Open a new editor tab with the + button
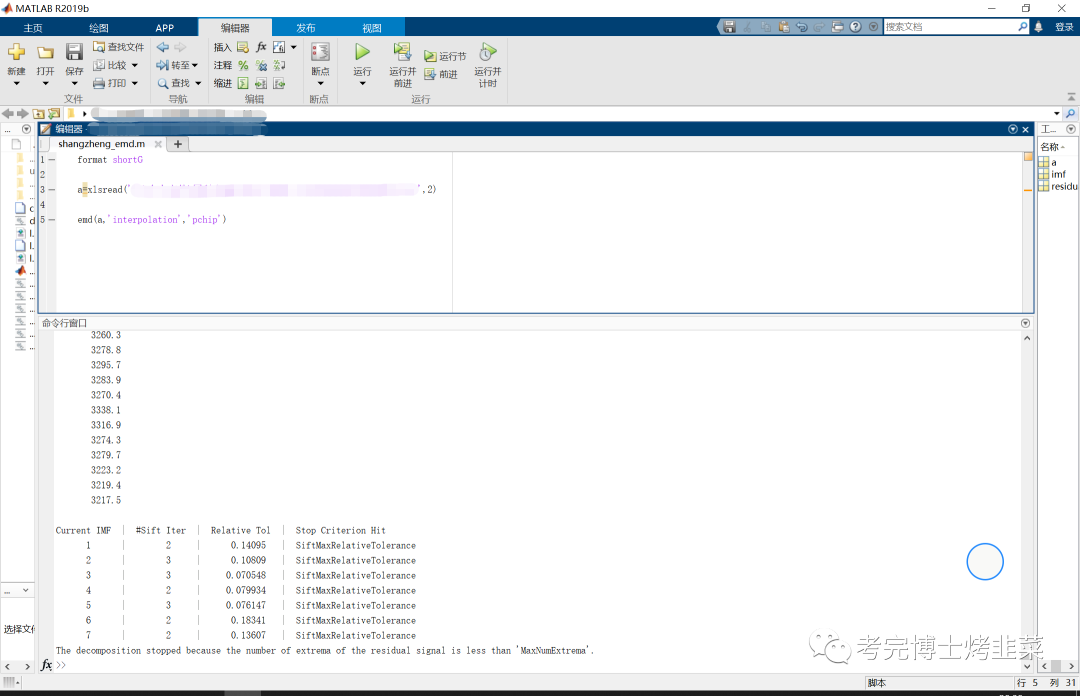The height and width of the screenshot is (696, 1080). pyautogui.click(x=177, y=143)
